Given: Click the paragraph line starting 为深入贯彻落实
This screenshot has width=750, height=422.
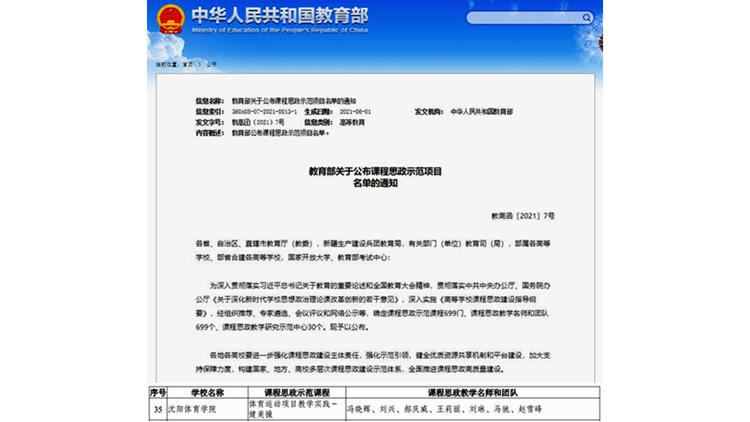Looking at the screenshot, I should (380, 286).
